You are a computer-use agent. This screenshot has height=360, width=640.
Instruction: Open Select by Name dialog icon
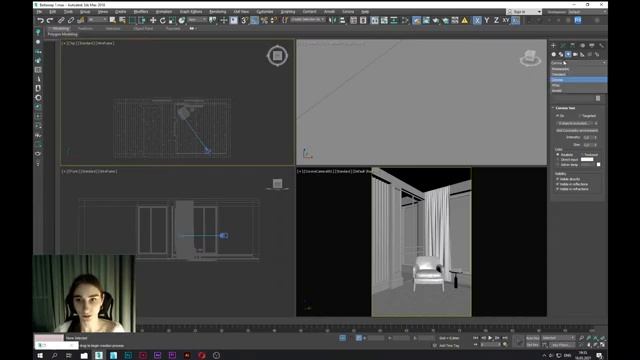pyautogui.click(x=122, y=20)
